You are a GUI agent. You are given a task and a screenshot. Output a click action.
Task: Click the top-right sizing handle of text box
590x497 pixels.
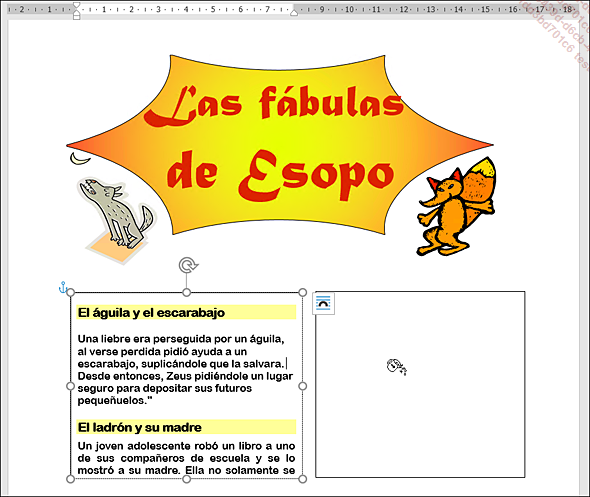pos(303,292)
